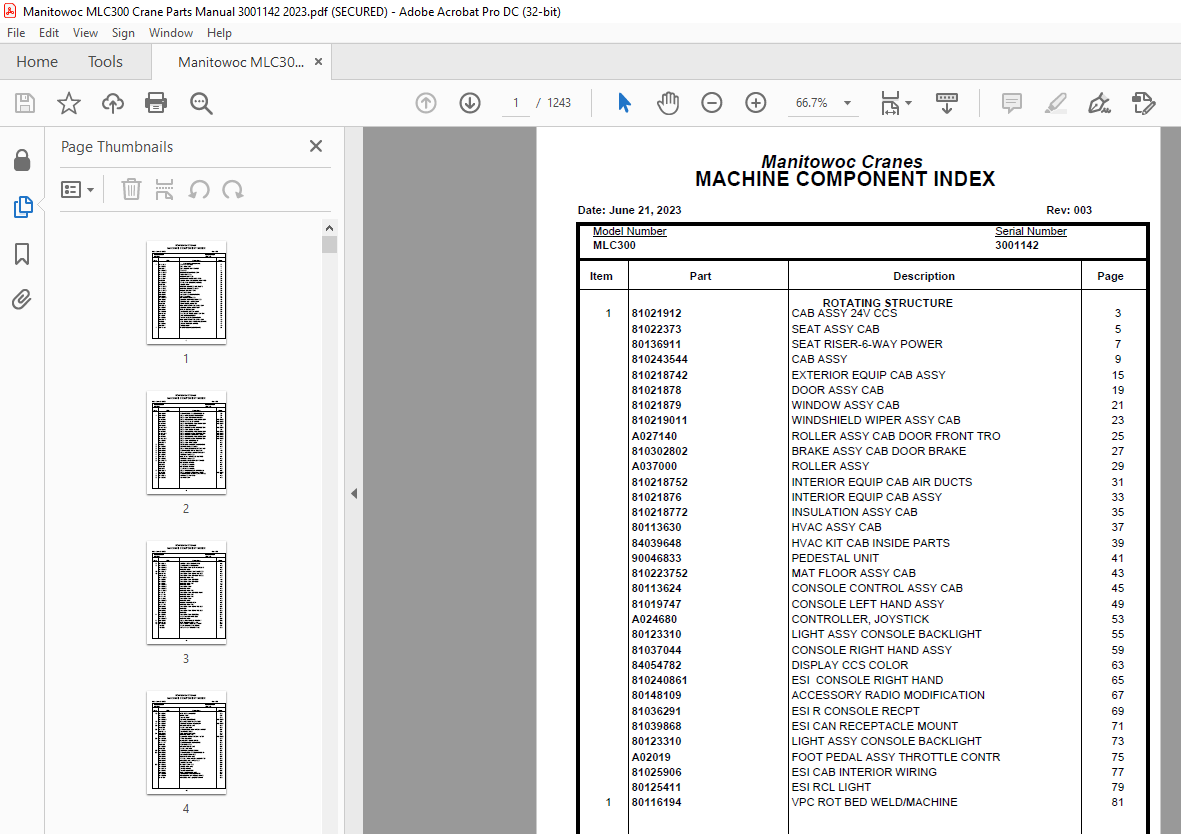This screenshot has width=1181, height=834.
Task: Open the Edit menu
Action: [x=49, y=32]
